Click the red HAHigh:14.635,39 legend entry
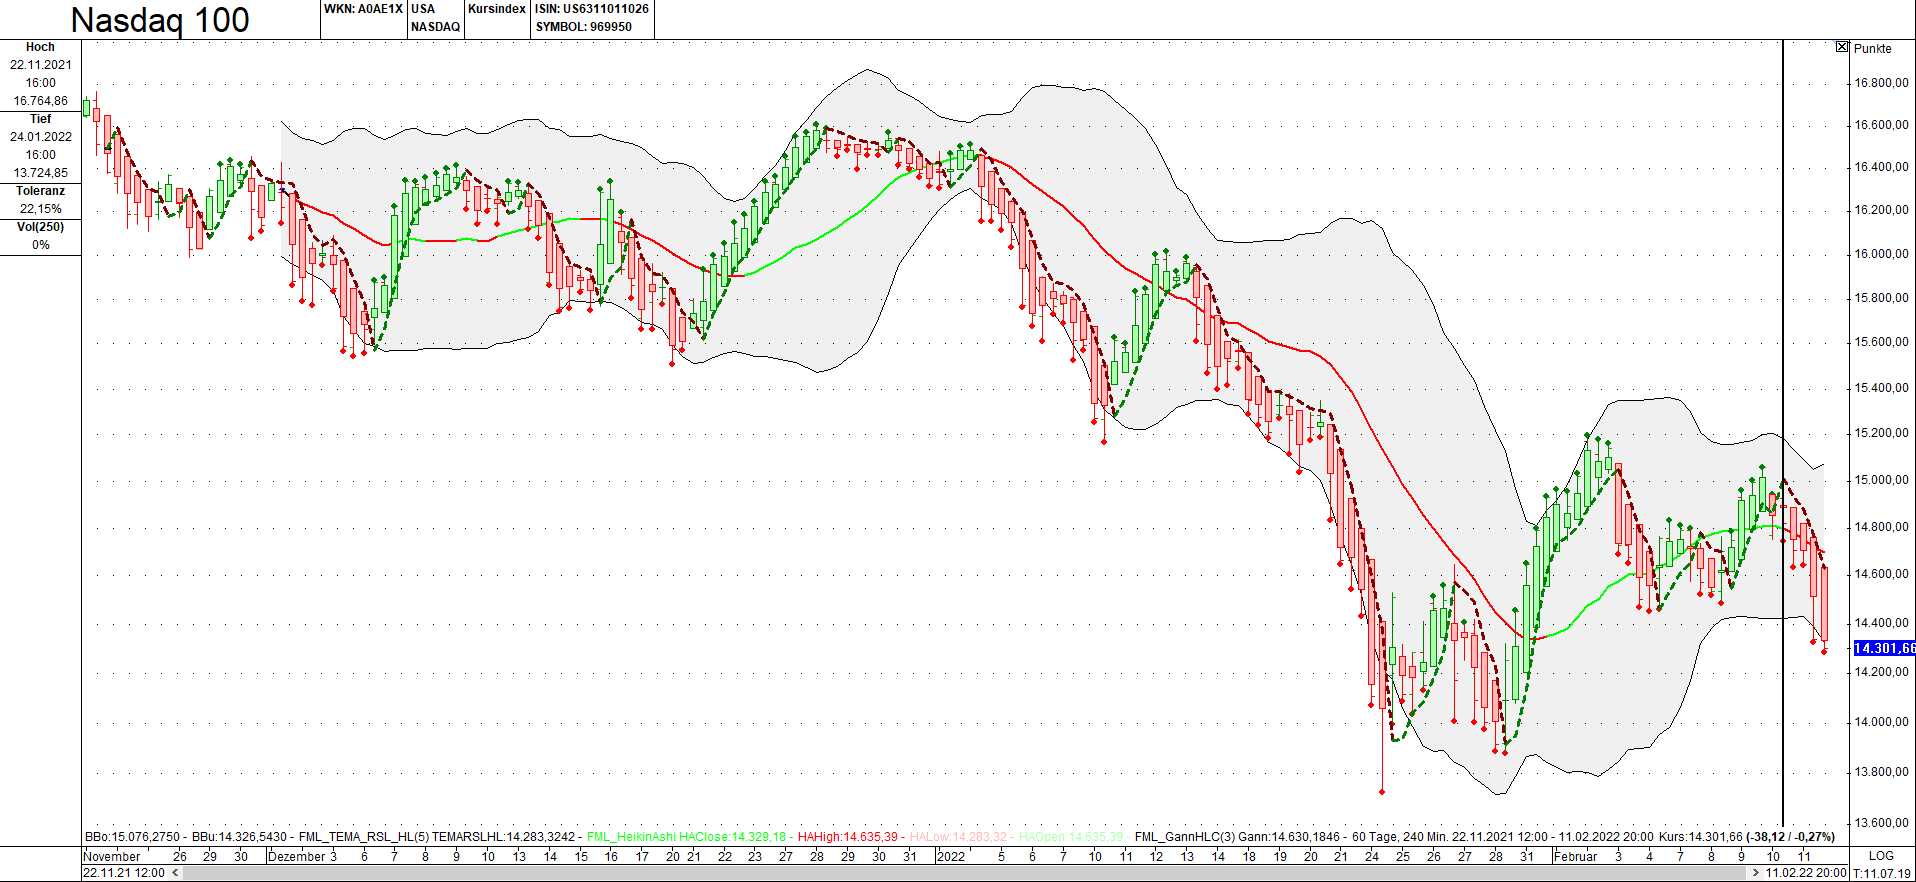Screen dimensions: 1916x882 tap(847, 837)
